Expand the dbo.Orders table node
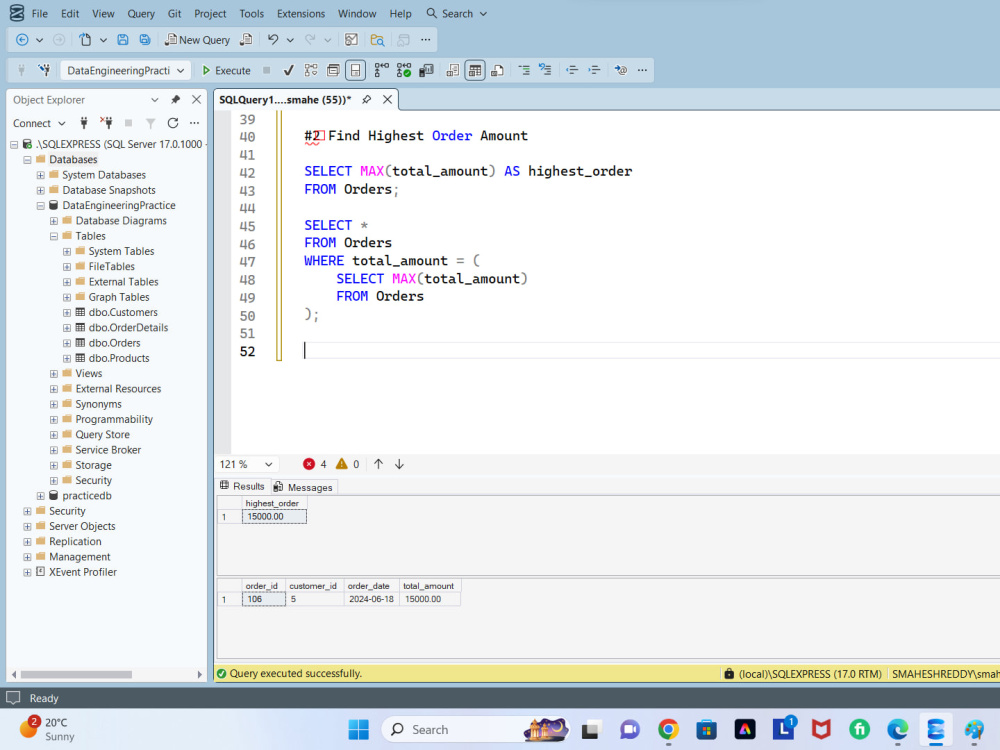Screen dimensions: 1000x750 click(67, 343)
